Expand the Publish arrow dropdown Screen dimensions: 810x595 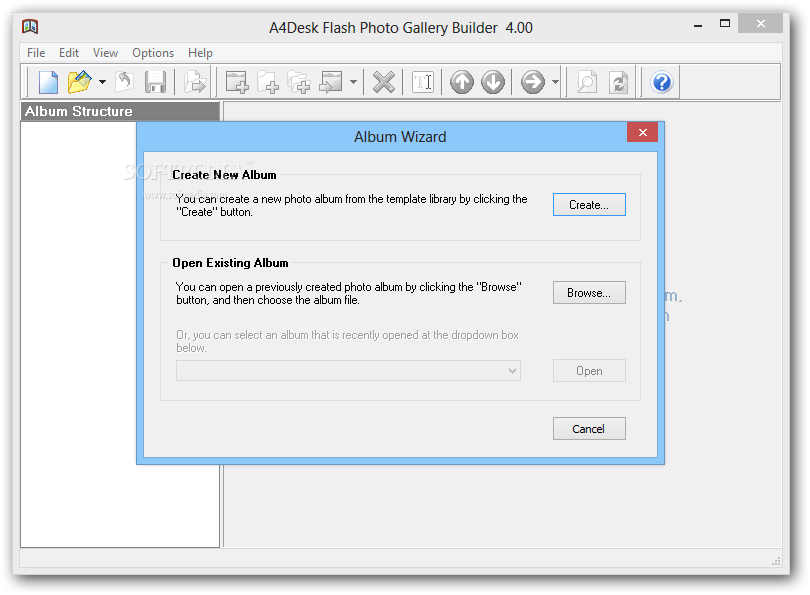pos(555,82)
